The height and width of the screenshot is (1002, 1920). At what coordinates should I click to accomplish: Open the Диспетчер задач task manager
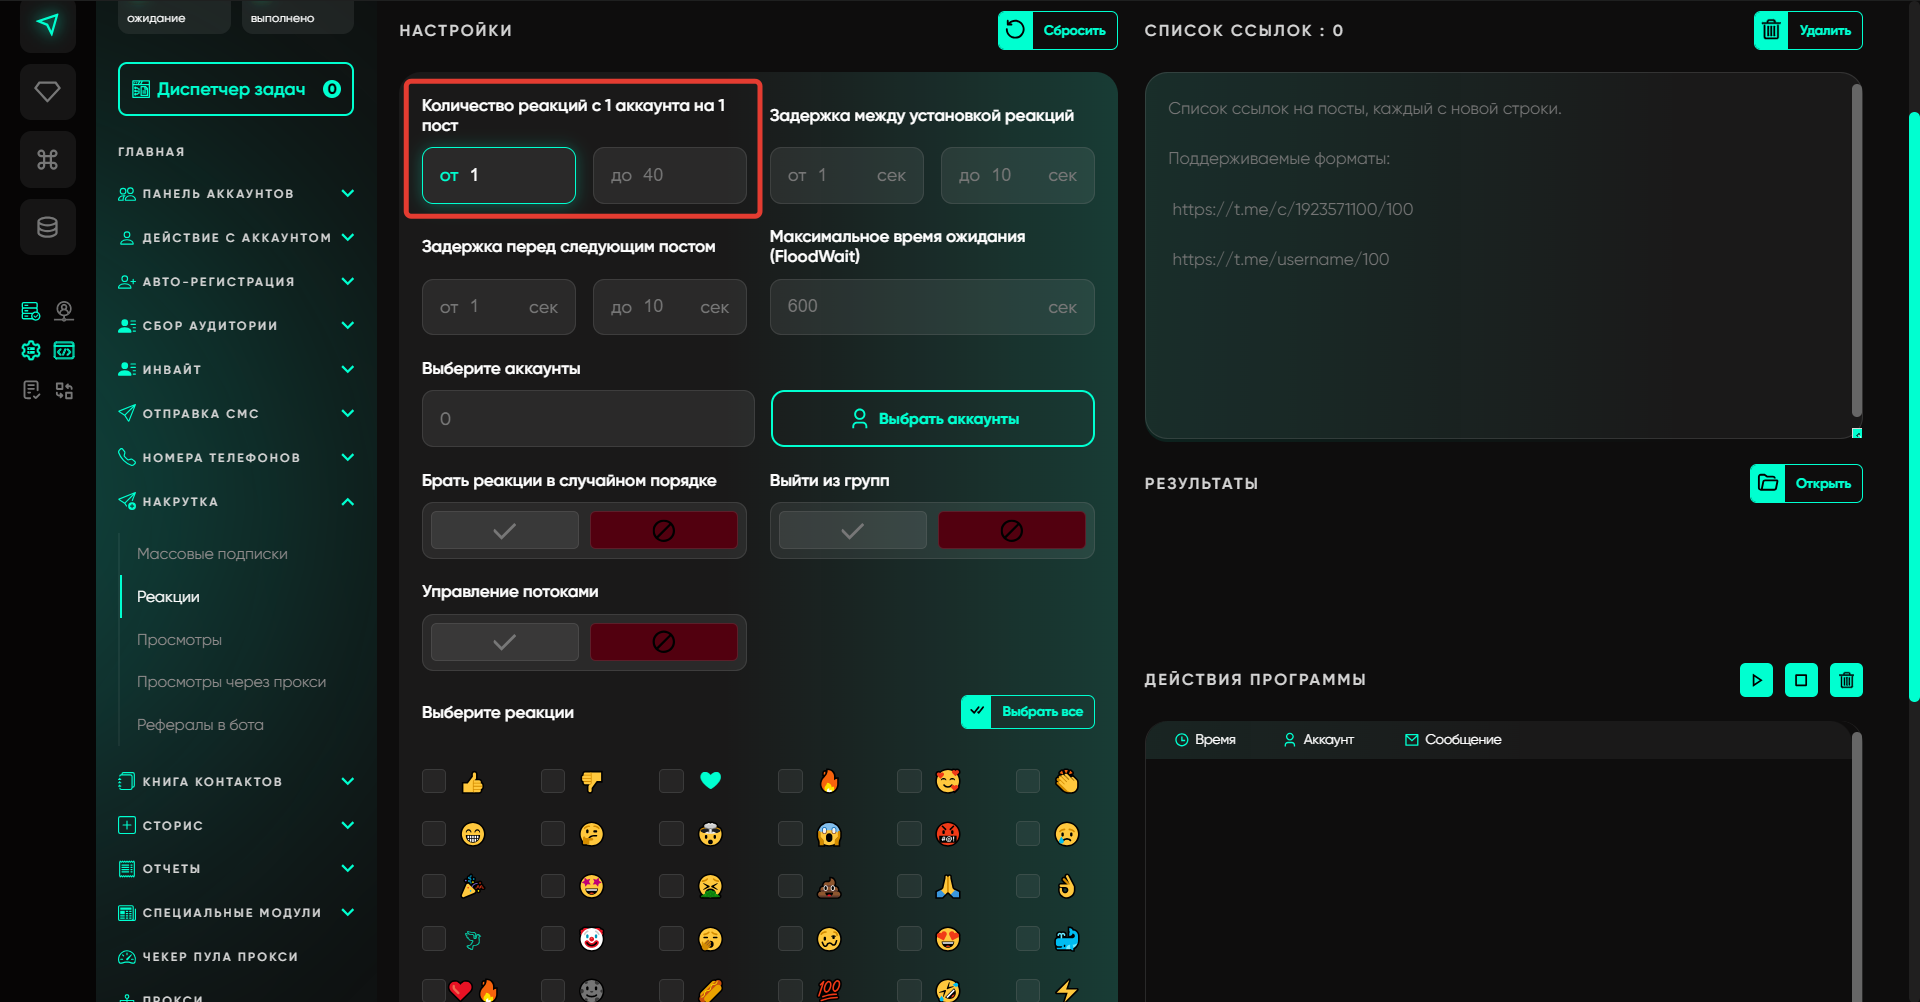point(236,90)
